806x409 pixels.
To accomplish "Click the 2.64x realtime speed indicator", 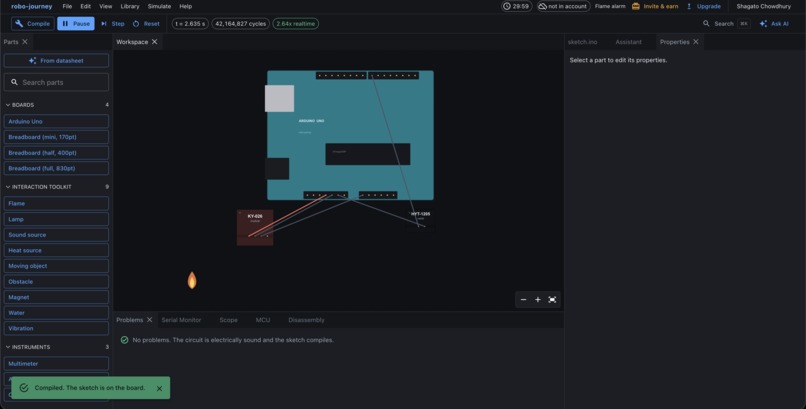I will [x=296, y=24].
